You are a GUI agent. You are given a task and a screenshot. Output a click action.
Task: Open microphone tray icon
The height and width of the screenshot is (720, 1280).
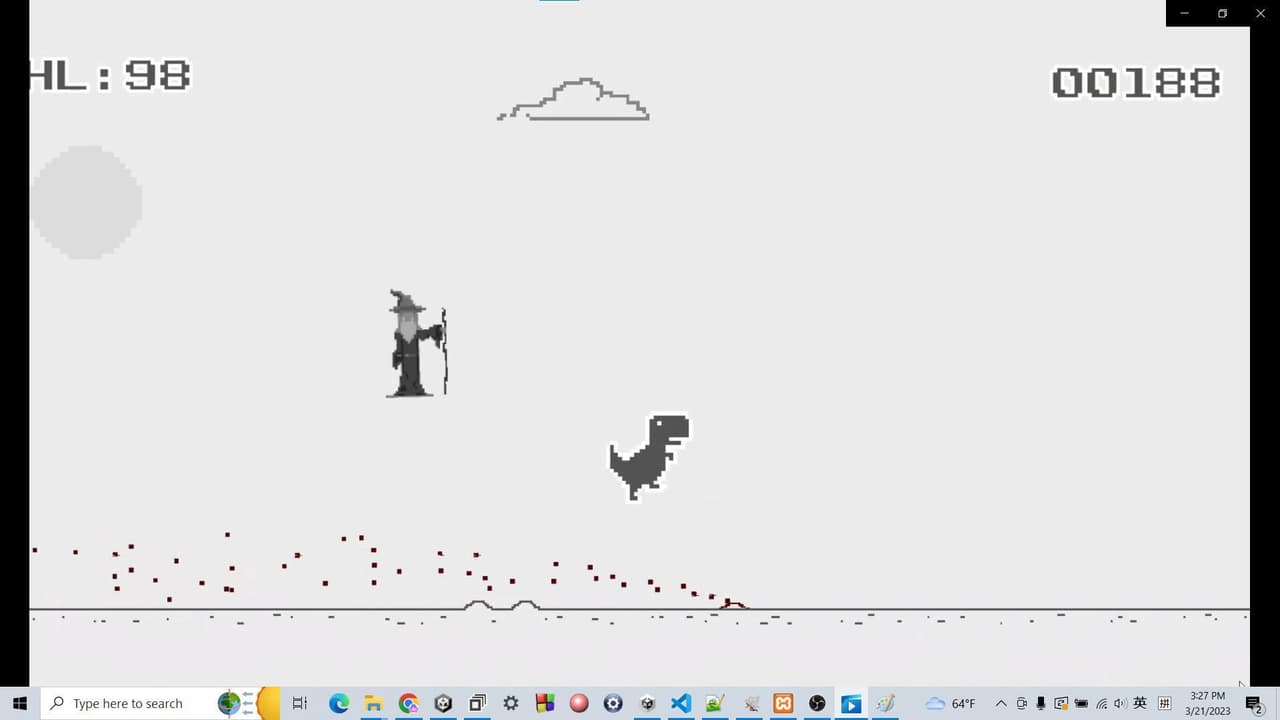point(1041,703)
